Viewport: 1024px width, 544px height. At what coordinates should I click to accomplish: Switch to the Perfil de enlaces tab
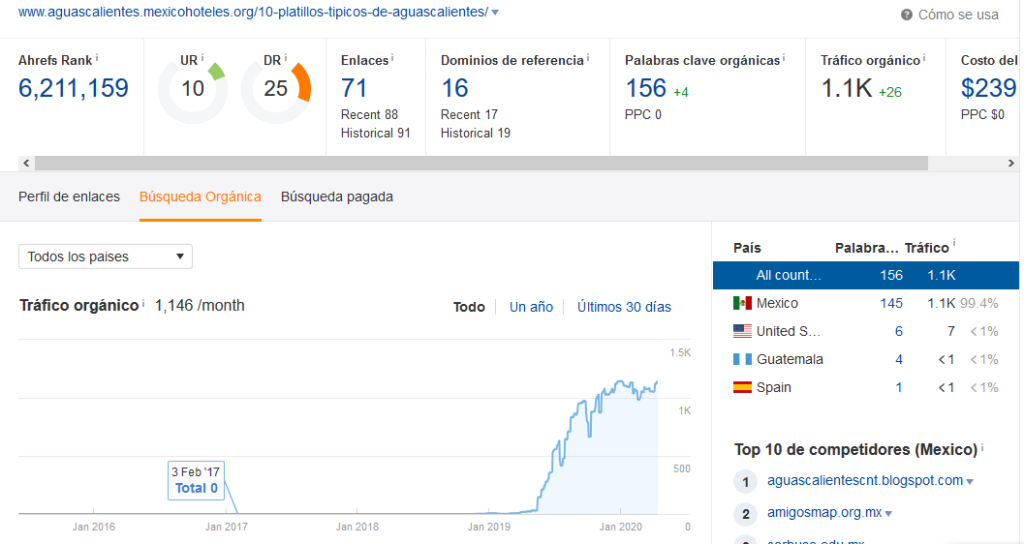(69, 197)
